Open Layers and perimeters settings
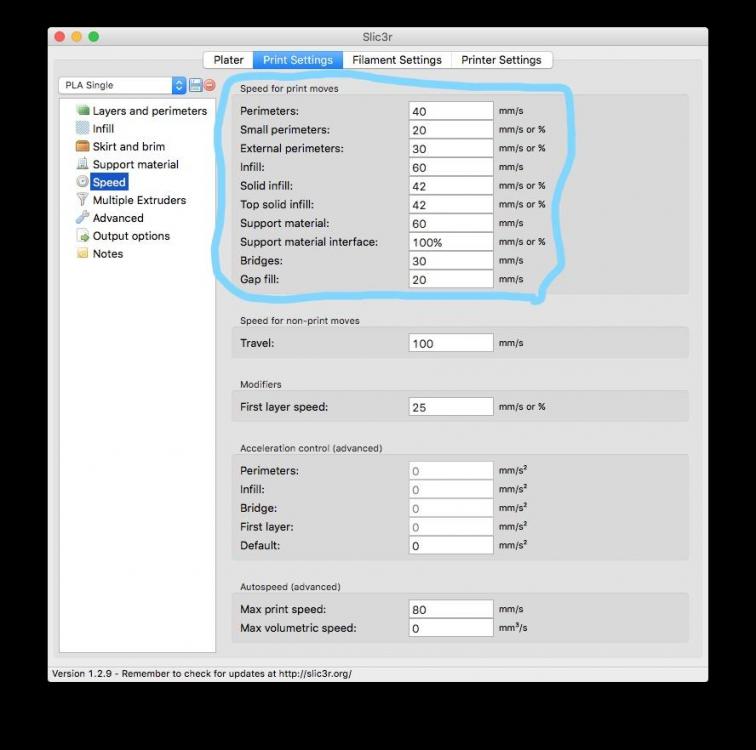Viewport: 756px width, 750px height. 149,111
